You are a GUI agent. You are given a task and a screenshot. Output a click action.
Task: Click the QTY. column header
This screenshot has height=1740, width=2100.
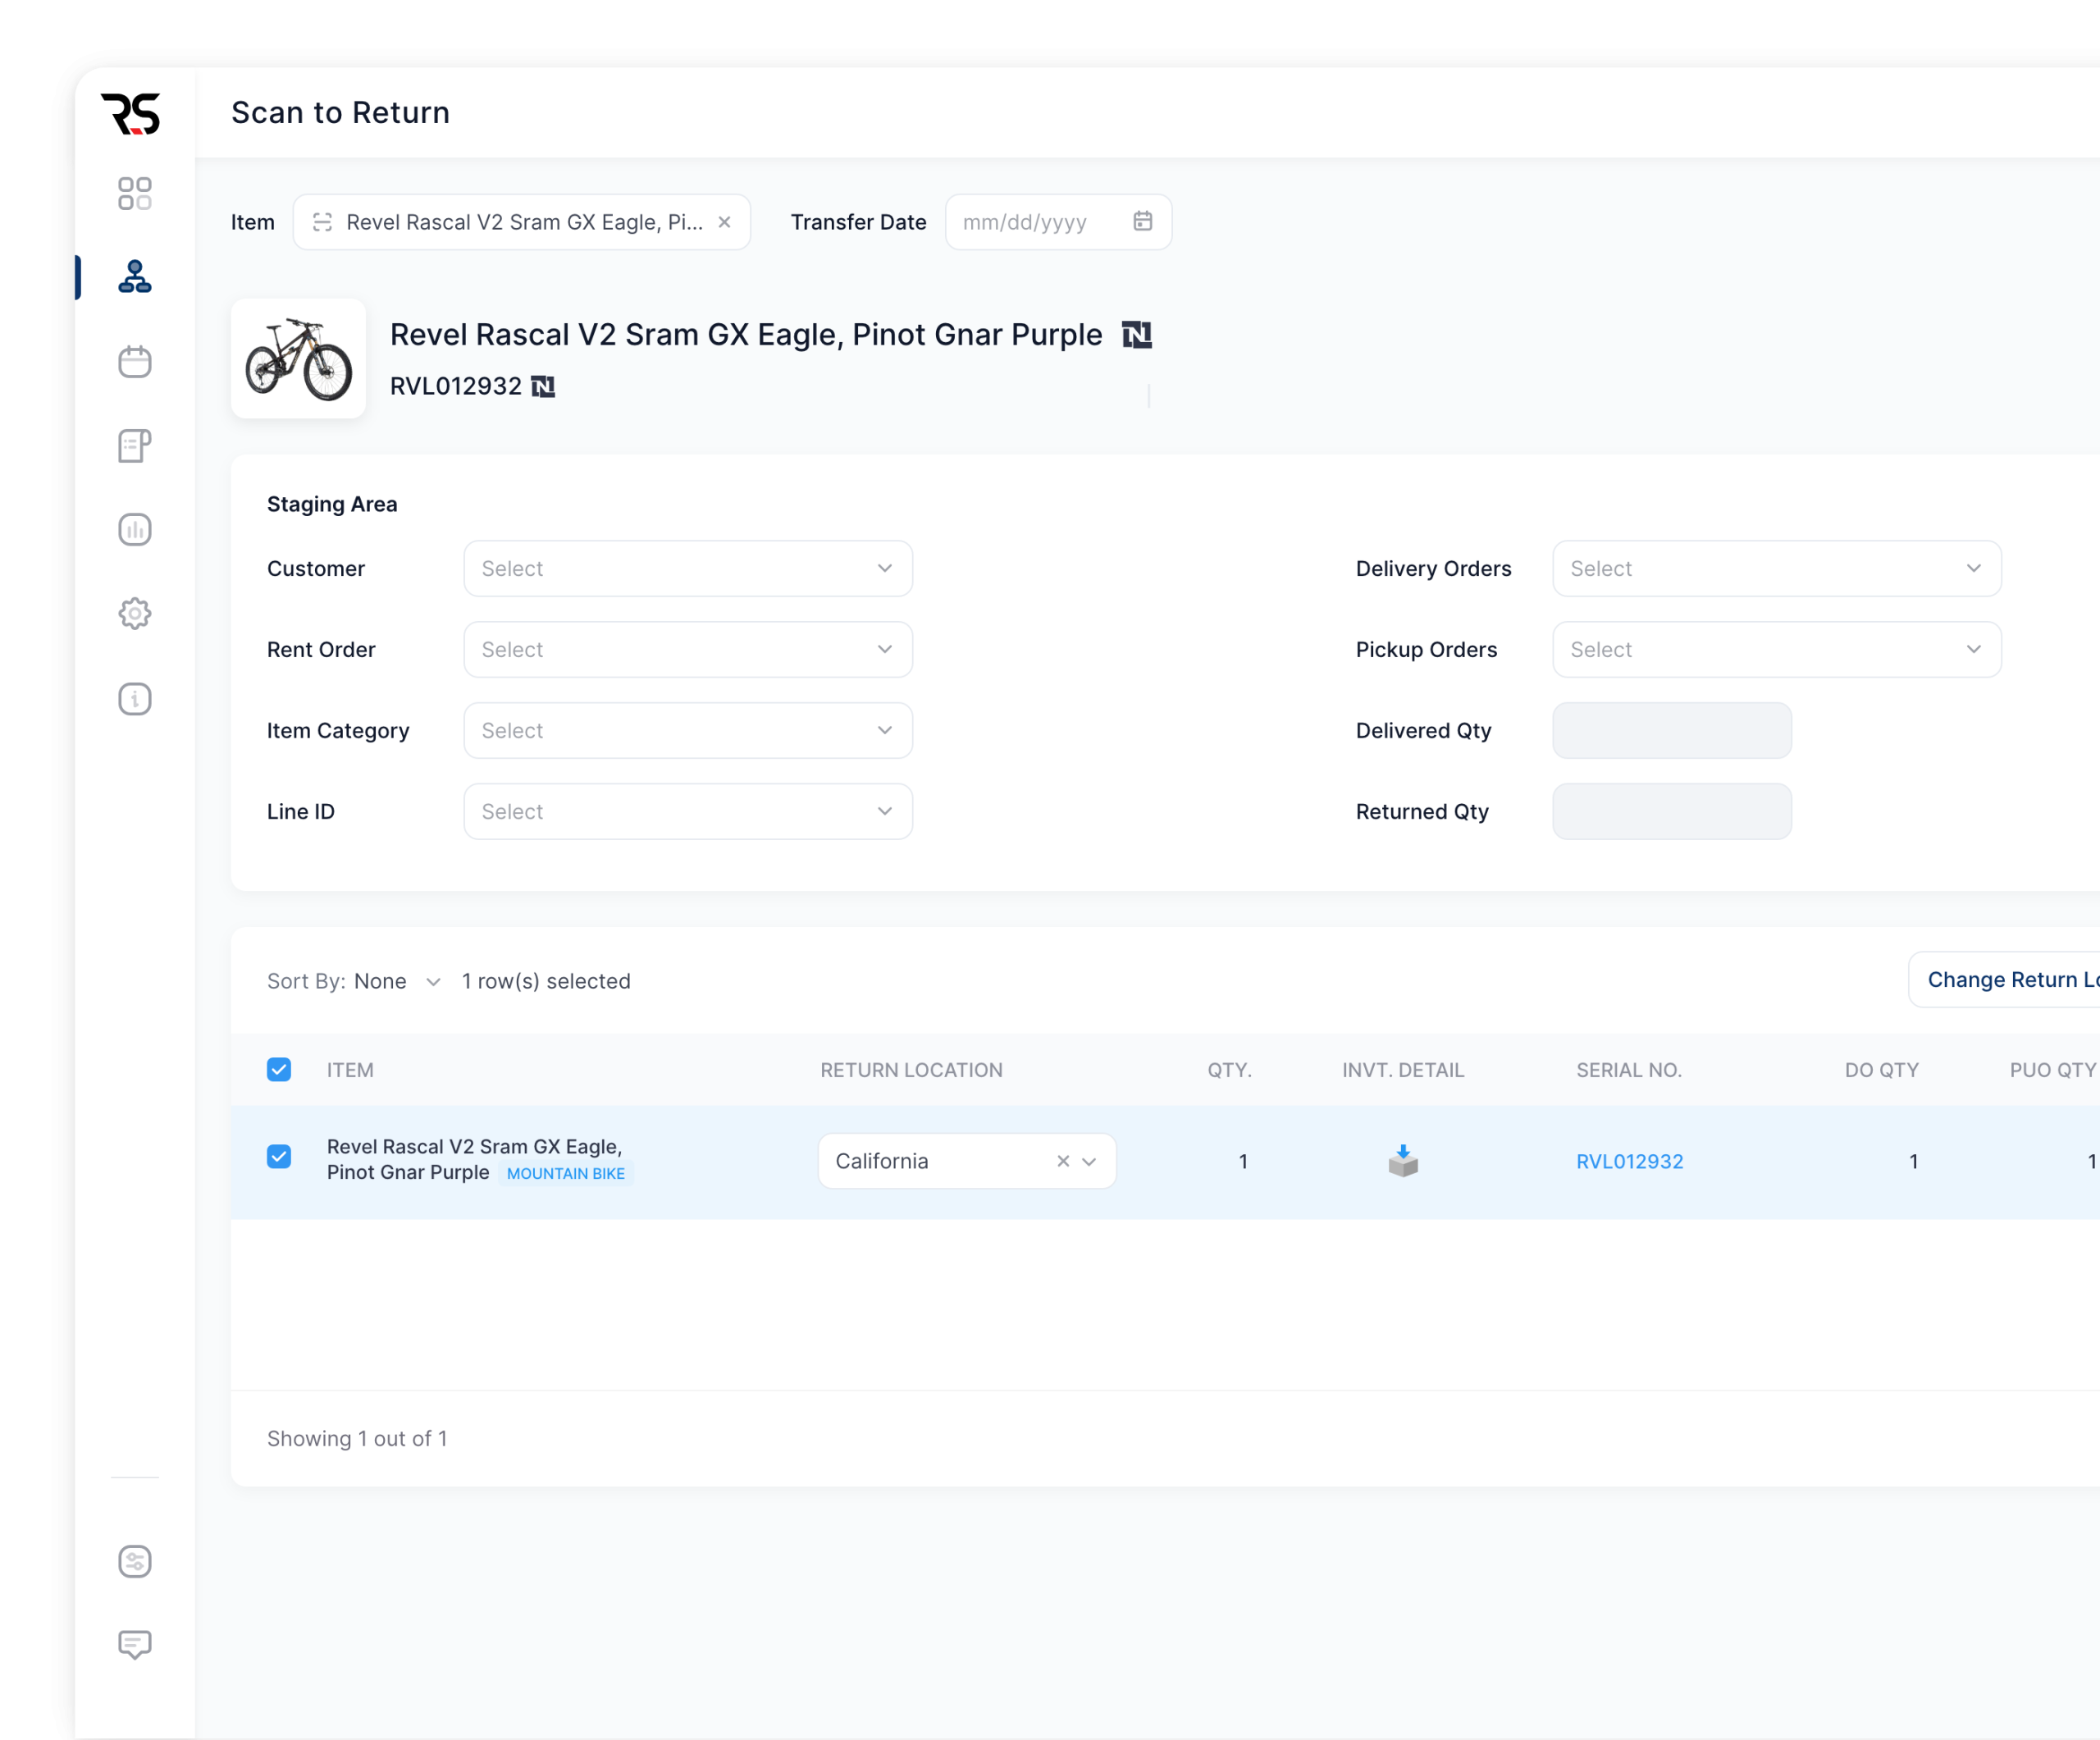pyautogui.click(x=1229, y=1069)
